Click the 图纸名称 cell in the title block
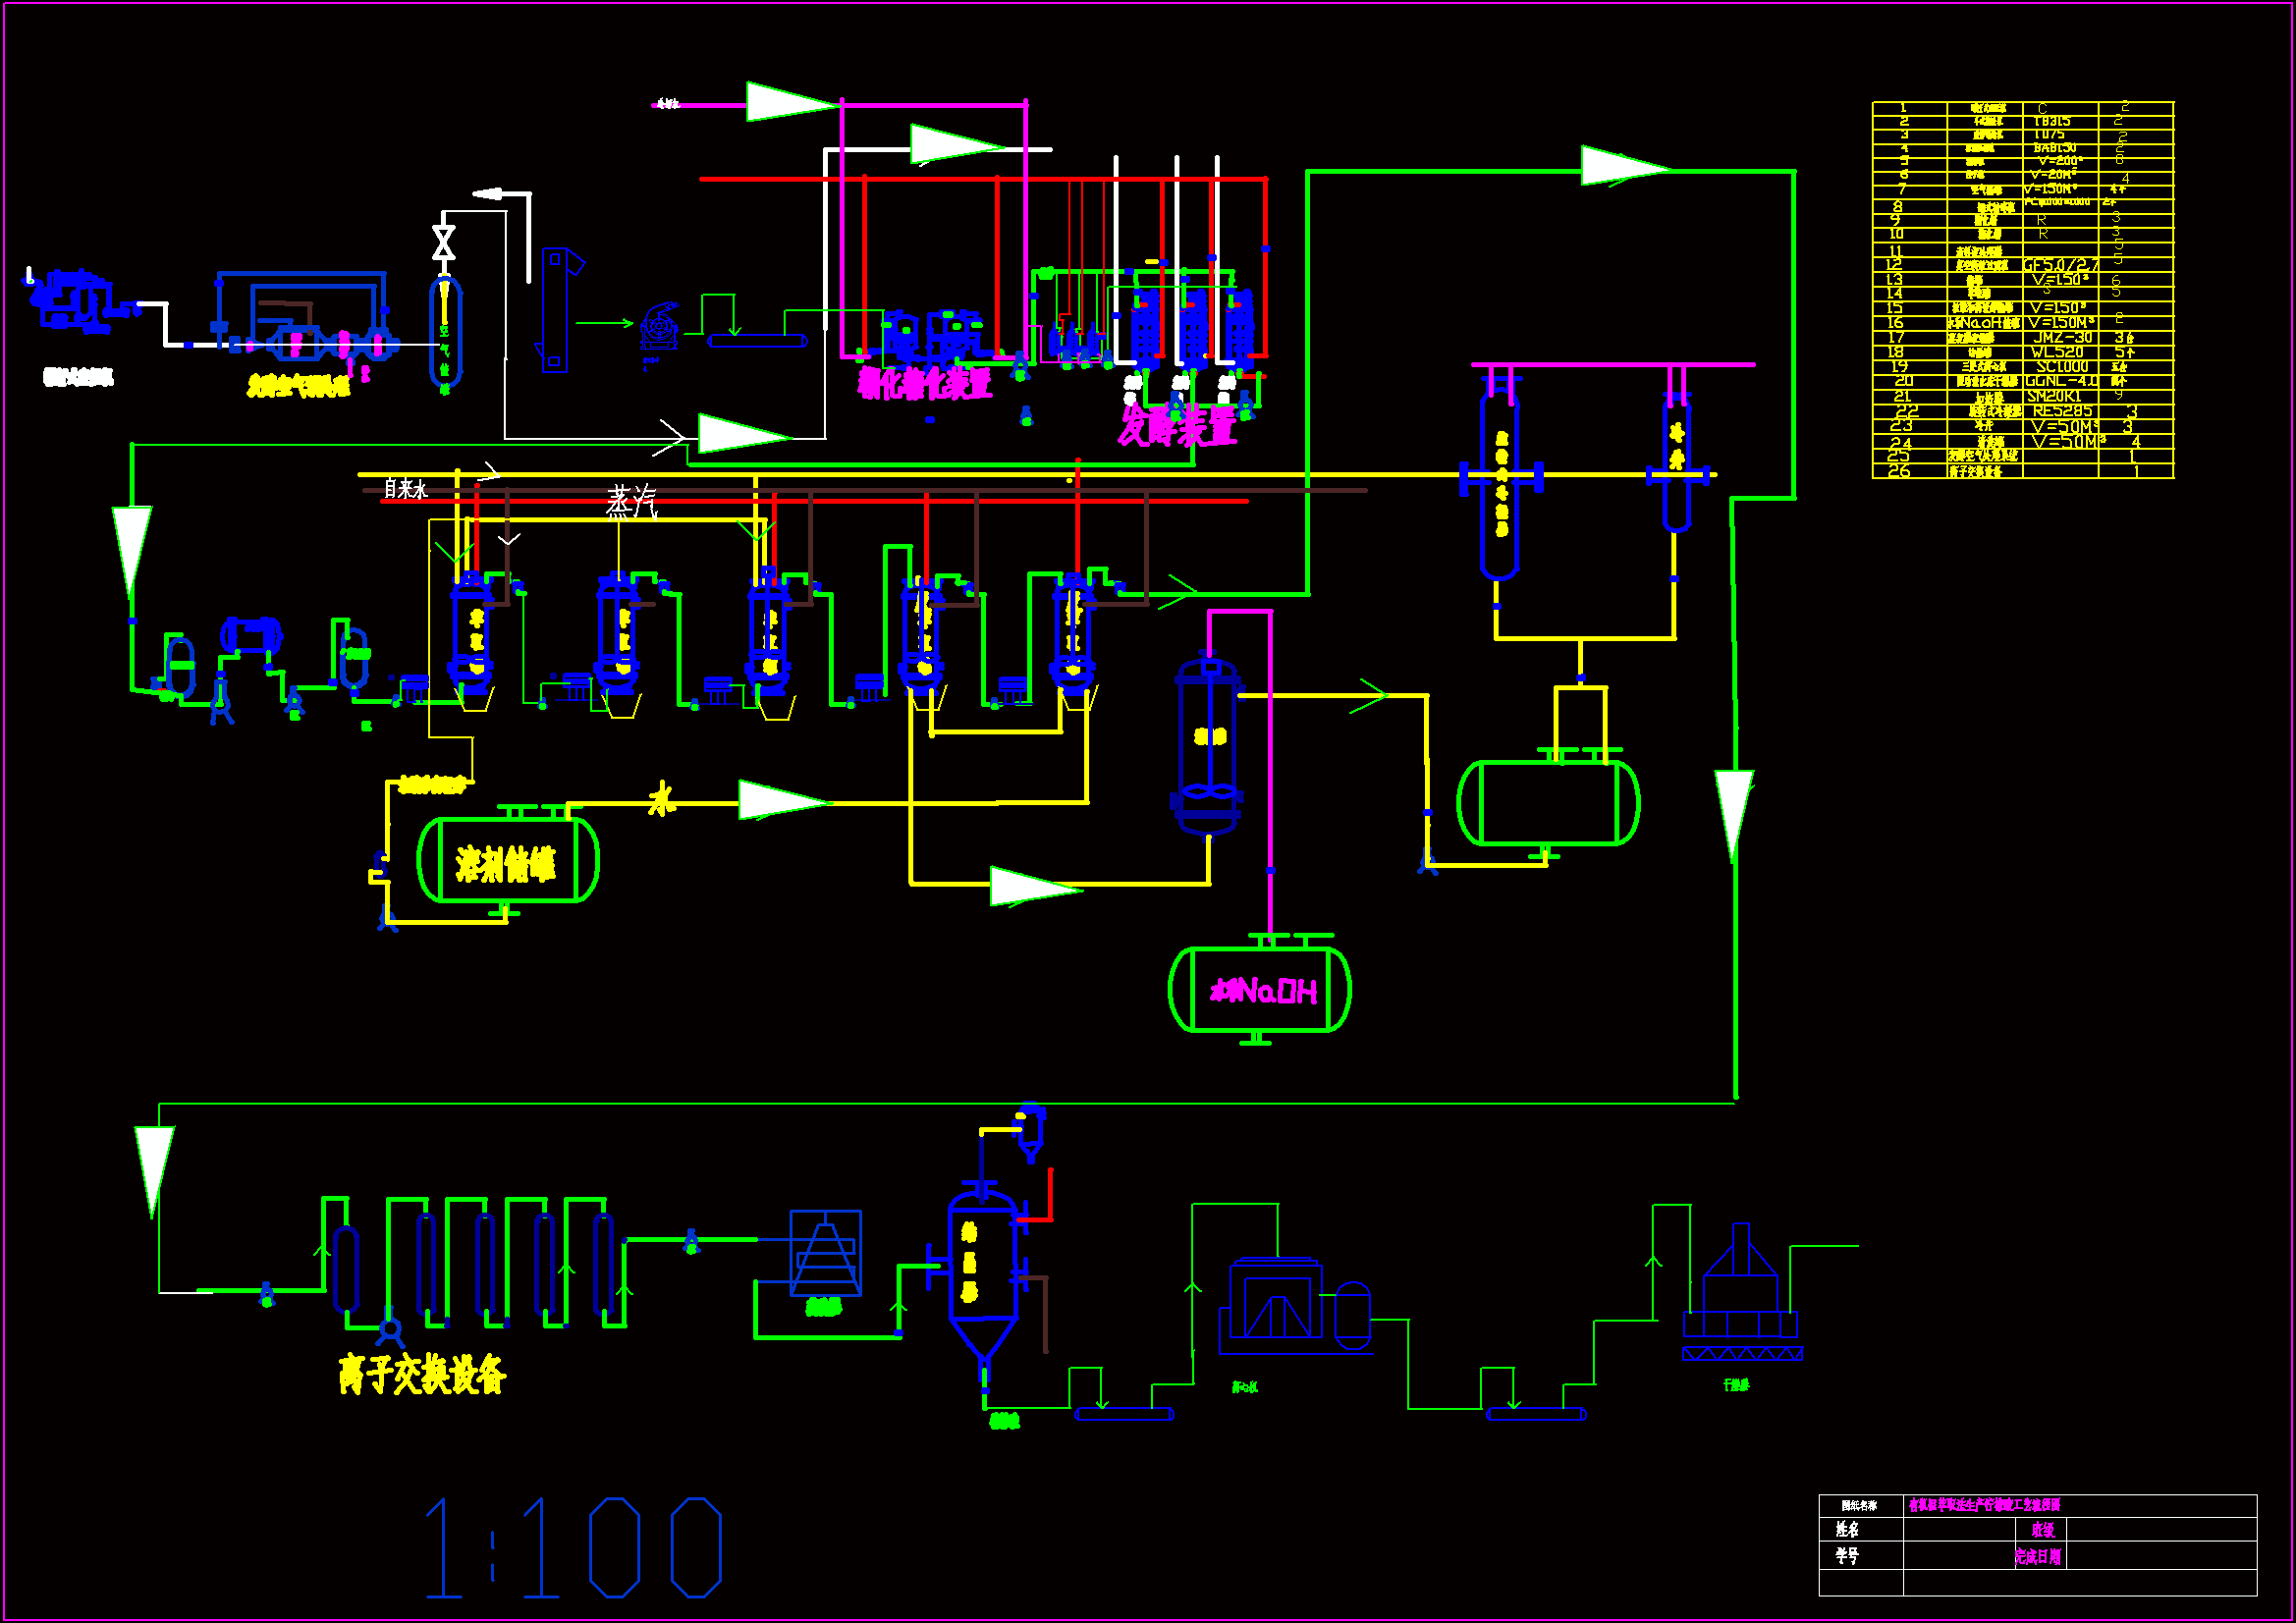 (1859, 1505)
